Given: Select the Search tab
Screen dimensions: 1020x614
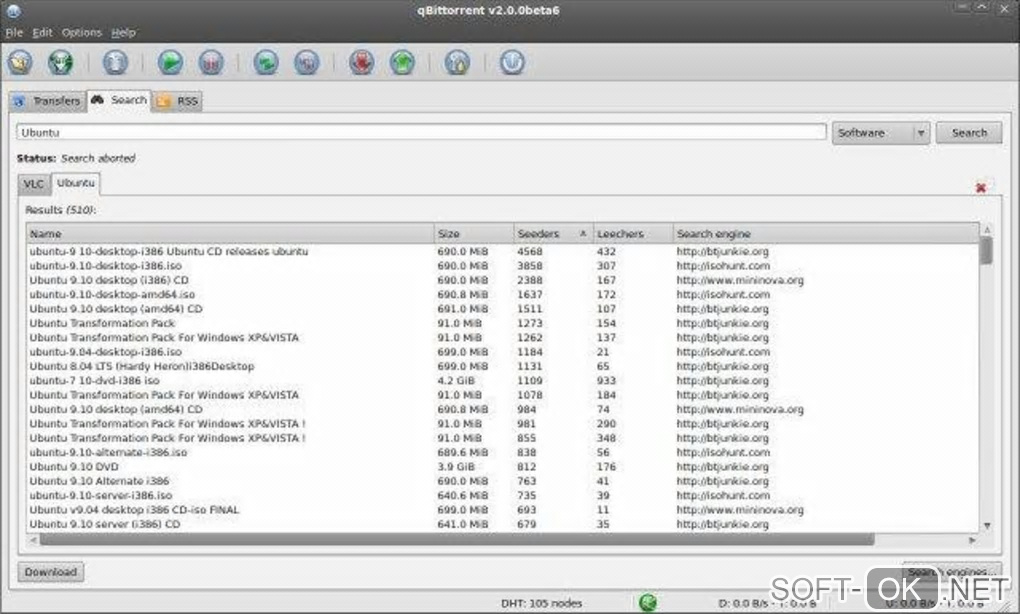Looking at the screenshot, I should [x=119, y=100].
